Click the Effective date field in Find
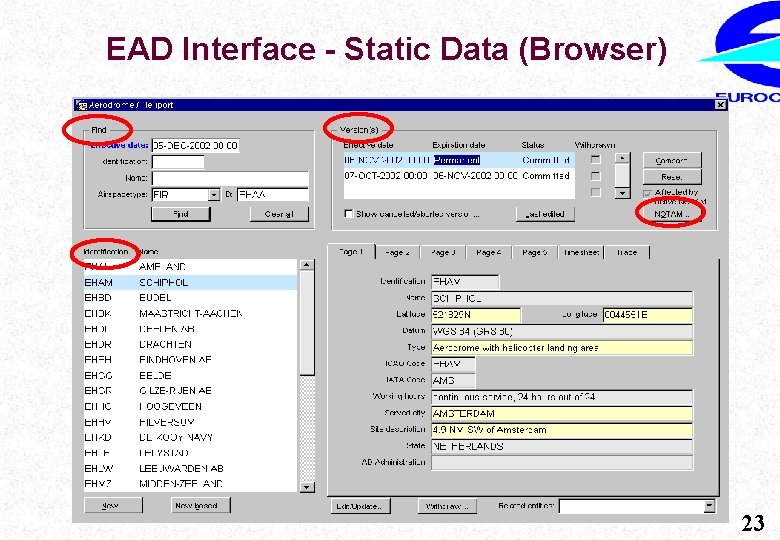The width and height of the screenshot is (780, 540). (x=195, y=145)
